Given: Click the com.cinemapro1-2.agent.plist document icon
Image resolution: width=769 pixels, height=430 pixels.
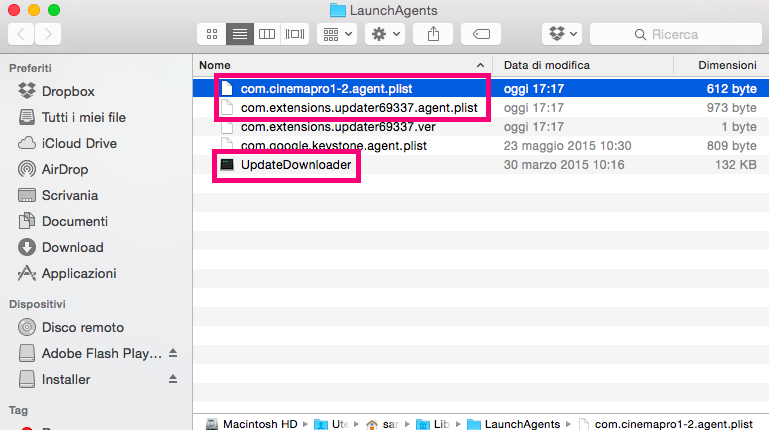Looking at the screenshot, I should click(227, 88).
